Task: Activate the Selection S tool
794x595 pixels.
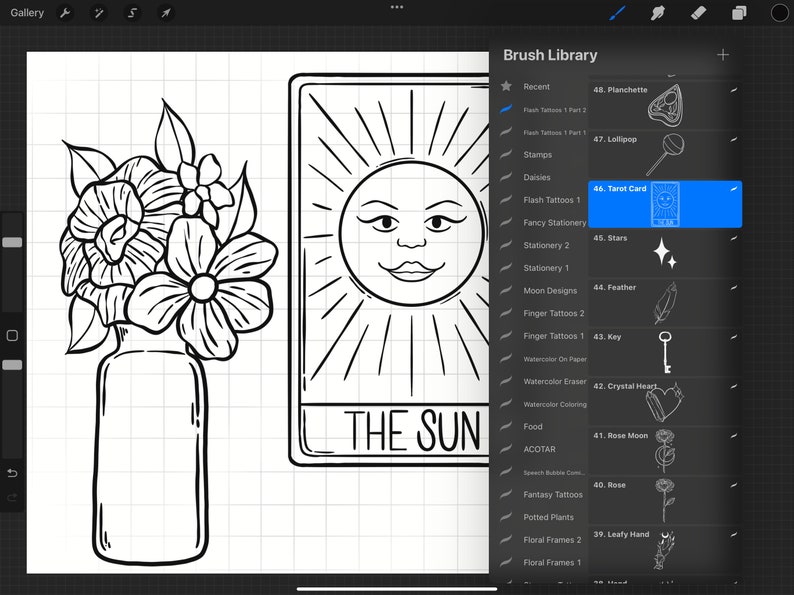Action: tap(132, 13)
